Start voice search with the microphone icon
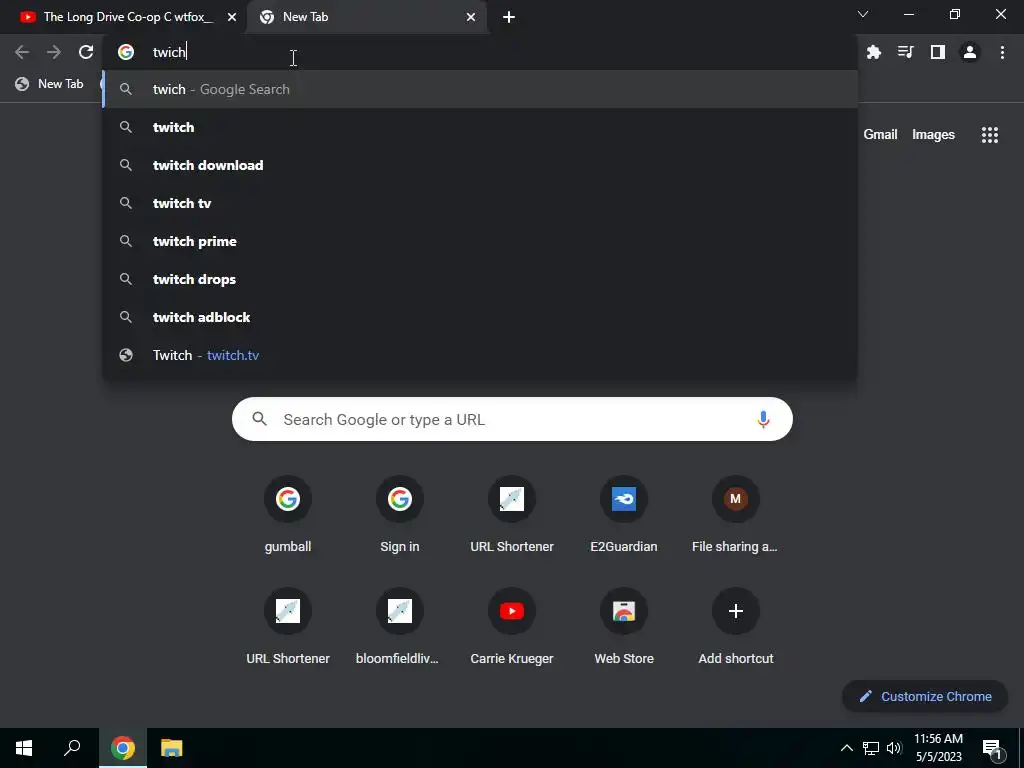Screen dimensions: 1024x768 click(x=763, y=419)
